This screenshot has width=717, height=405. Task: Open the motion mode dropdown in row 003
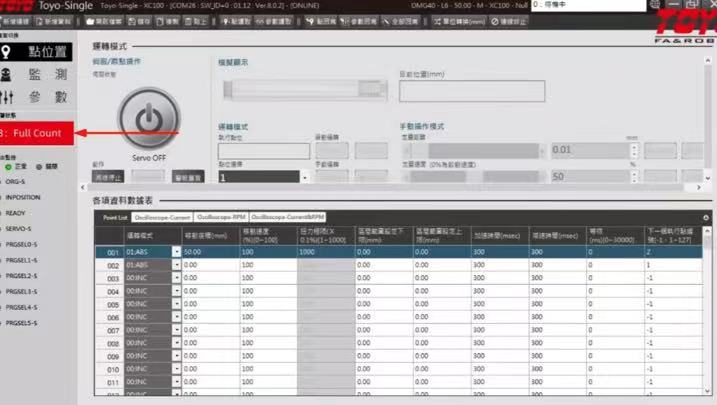pos(177,278)
